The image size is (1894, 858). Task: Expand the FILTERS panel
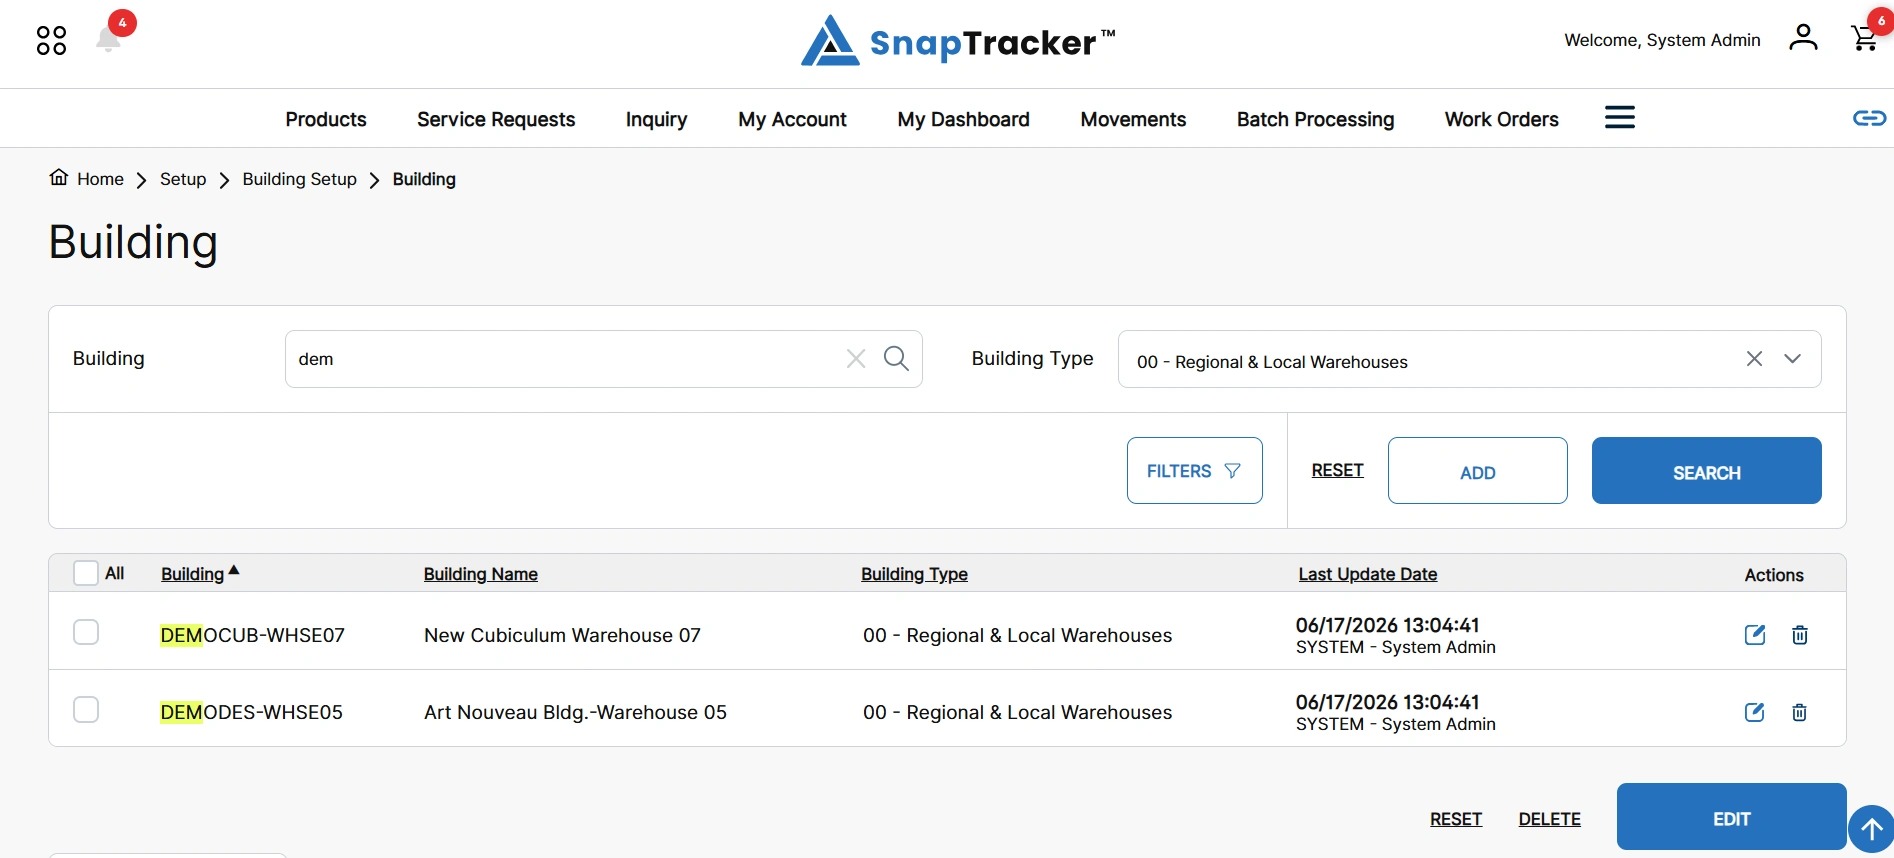click(1194, 470)
